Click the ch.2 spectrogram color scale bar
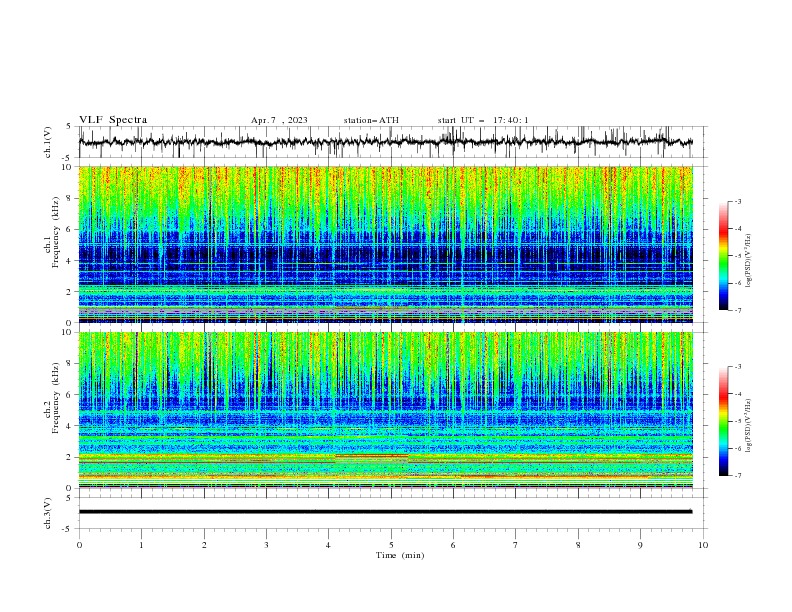 pos(724,421)
